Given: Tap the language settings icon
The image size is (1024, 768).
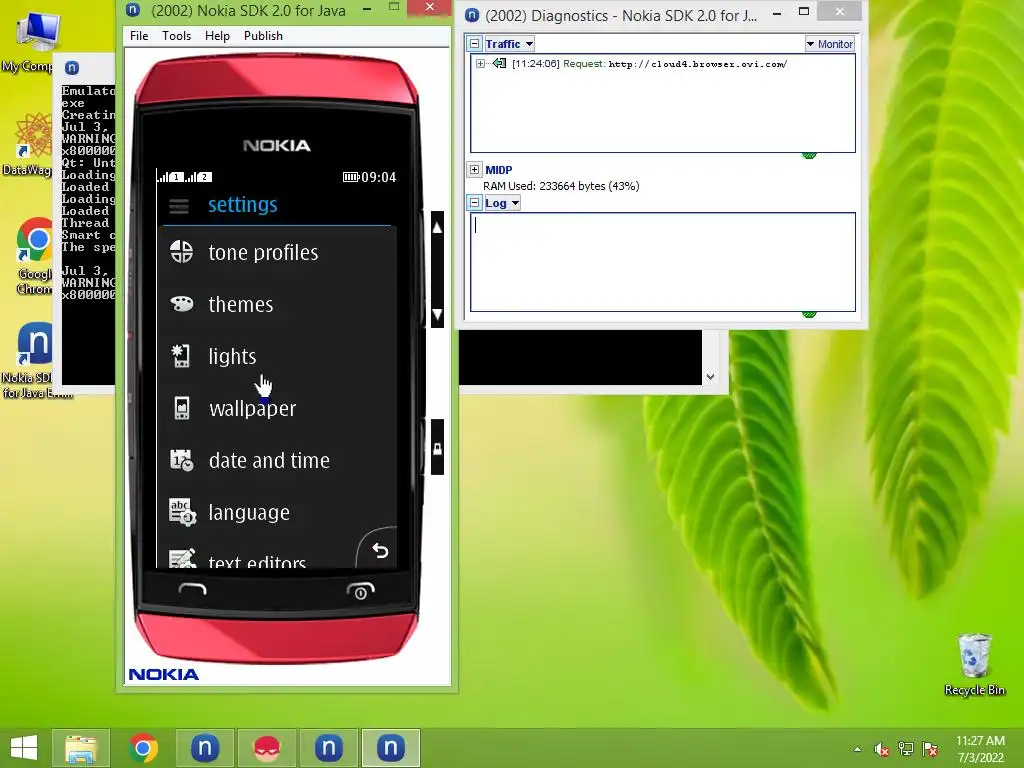Looking at the screenshot, I should coord(182,512).
